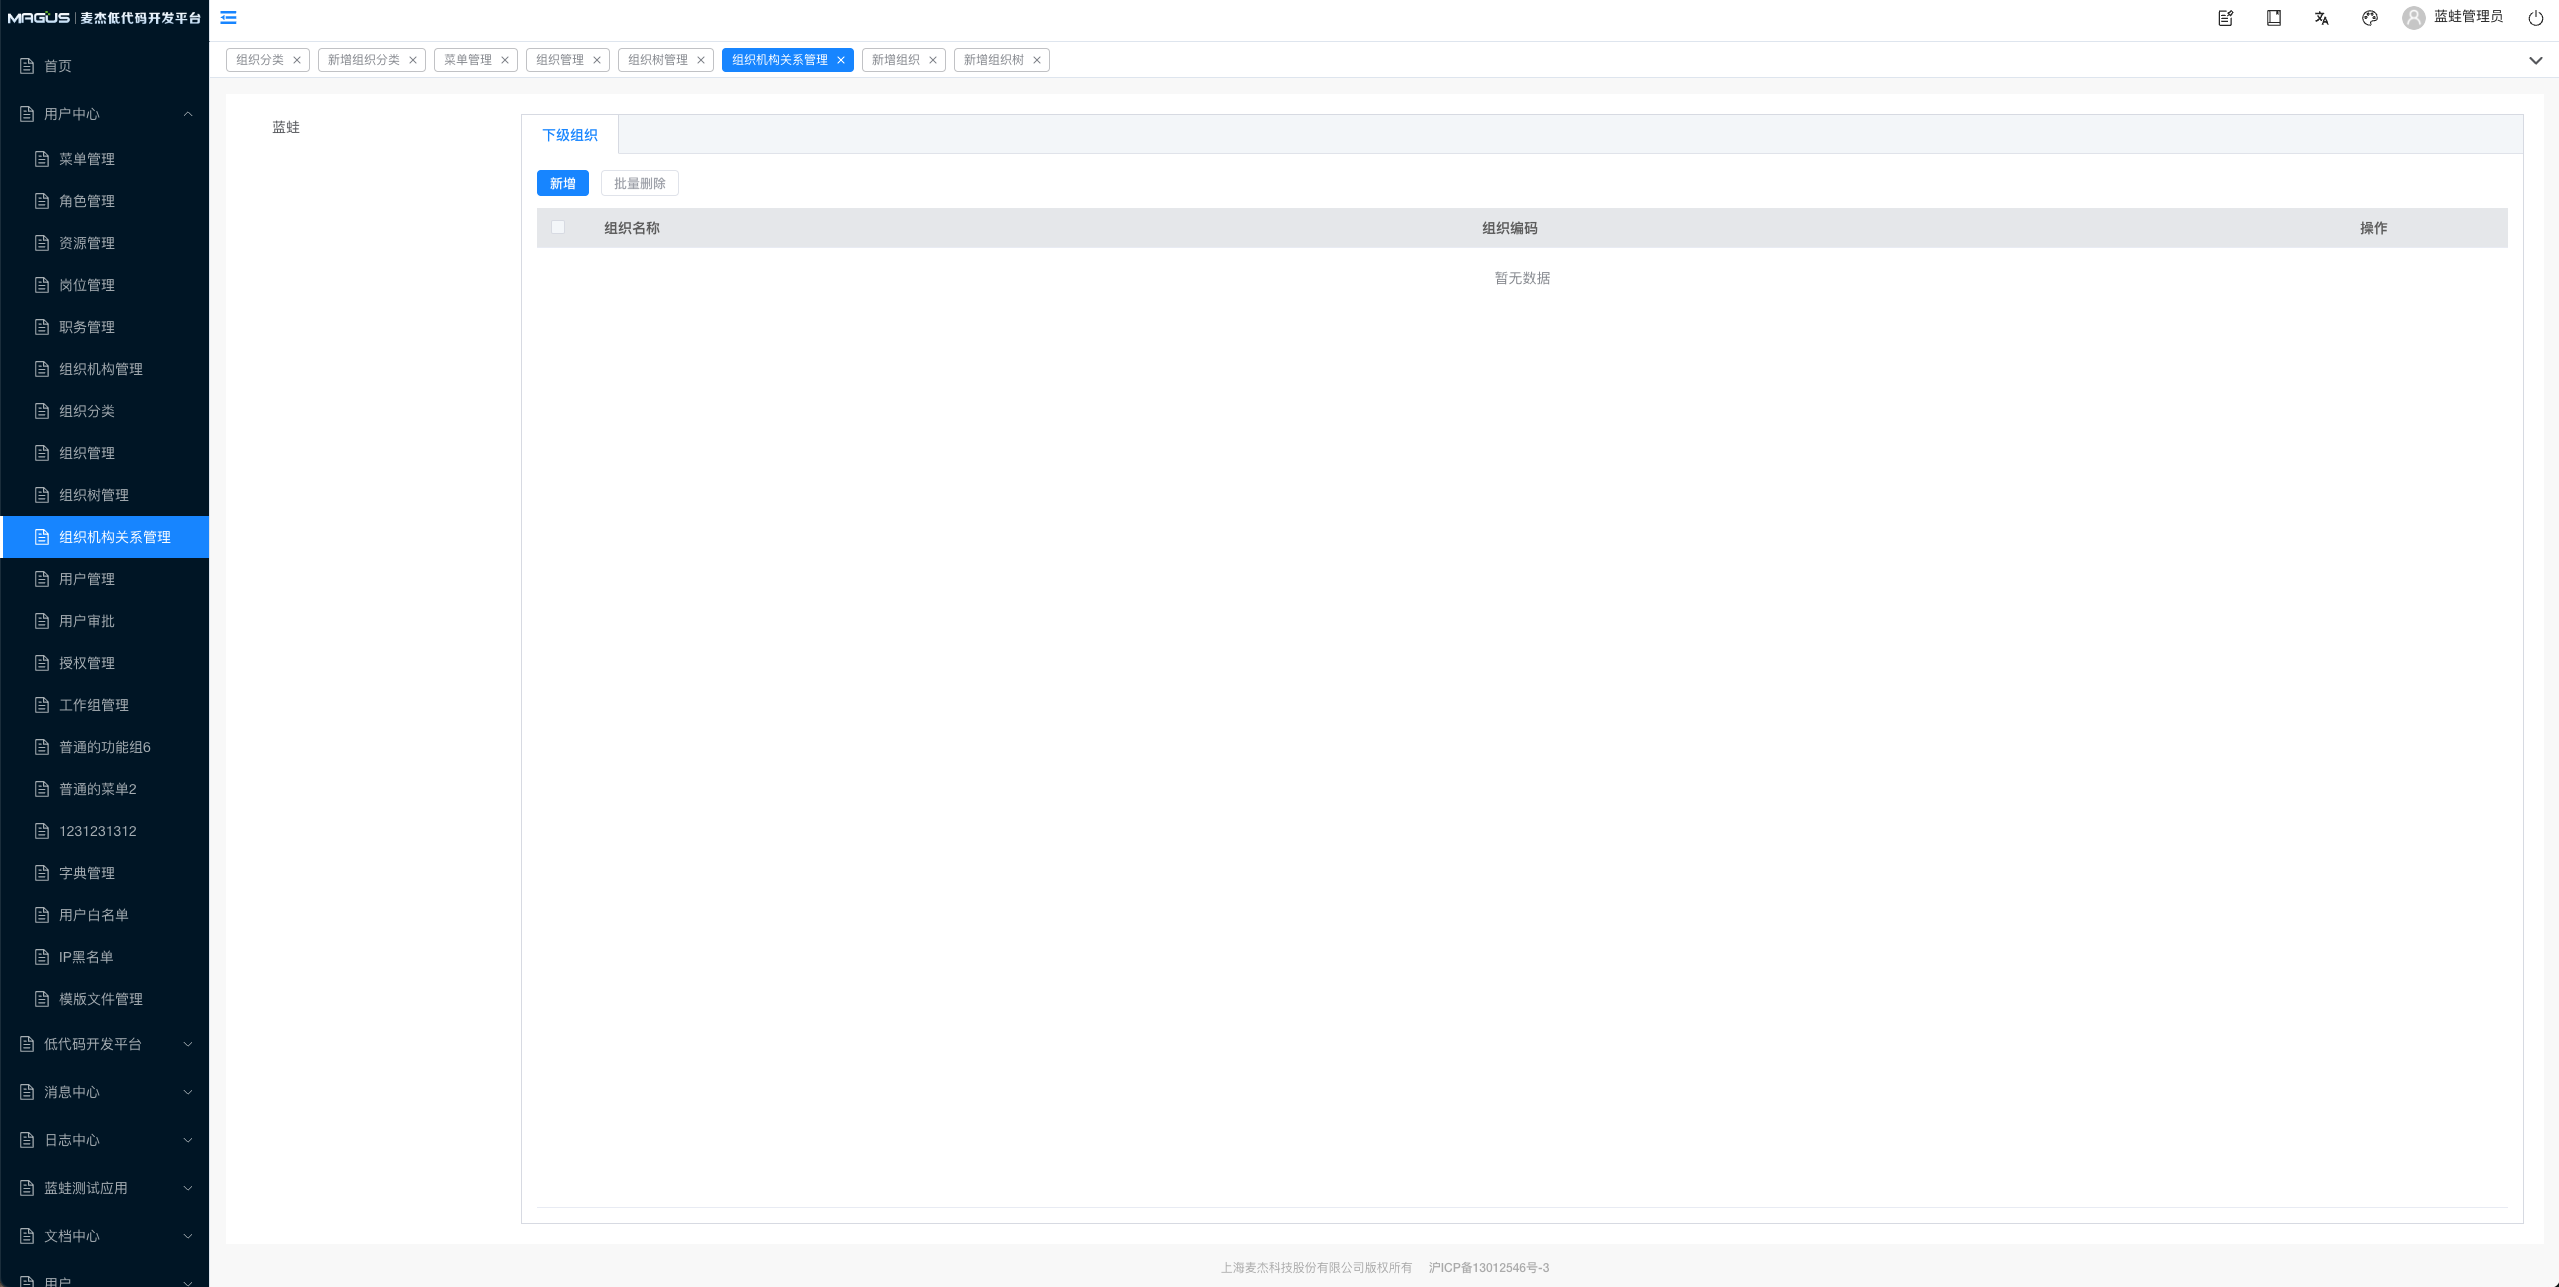The image size is (2559, 1287).
Task: Open the 蓝蛙管理员 user menu
Action: [2468, 17]
